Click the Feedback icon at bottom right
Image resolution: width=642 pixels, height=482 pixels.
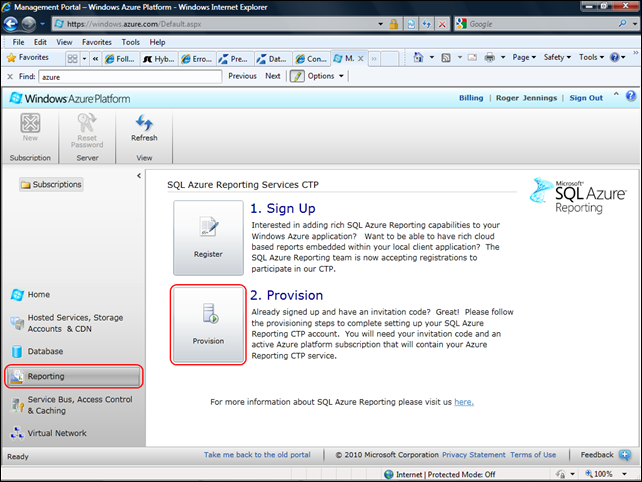coord(624,455)
